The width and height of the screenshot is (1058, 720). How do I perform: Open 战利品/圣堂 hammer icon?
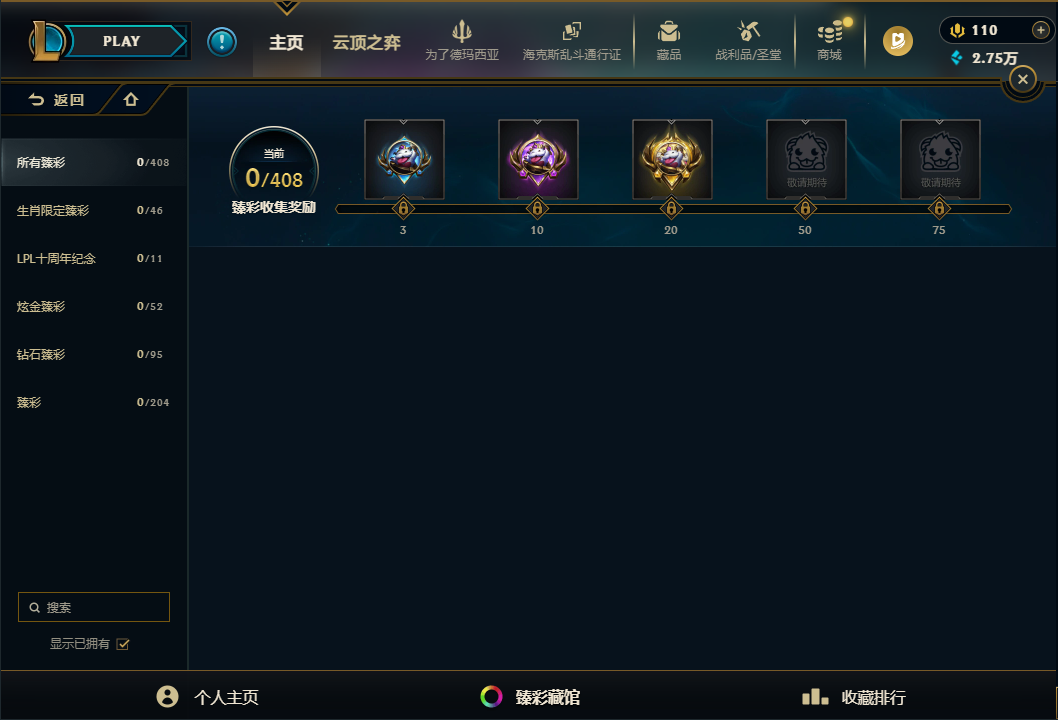tap(748, 31)
